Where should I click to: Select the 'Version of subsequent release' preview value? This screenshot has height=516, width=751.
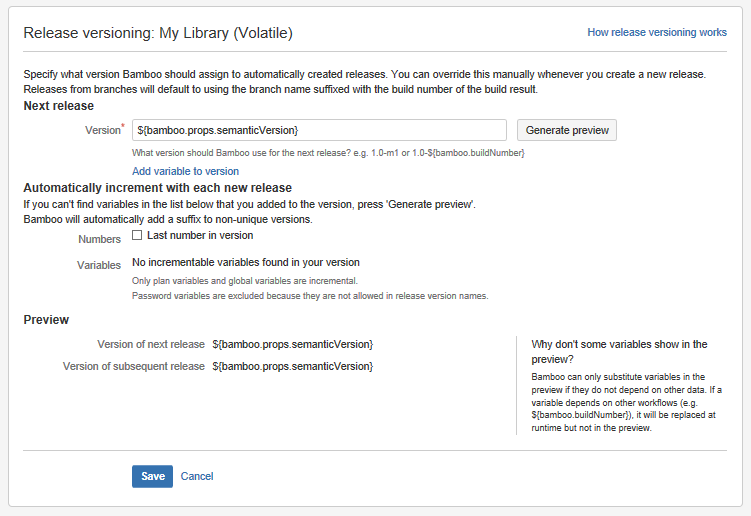click(x=293, y=367)
